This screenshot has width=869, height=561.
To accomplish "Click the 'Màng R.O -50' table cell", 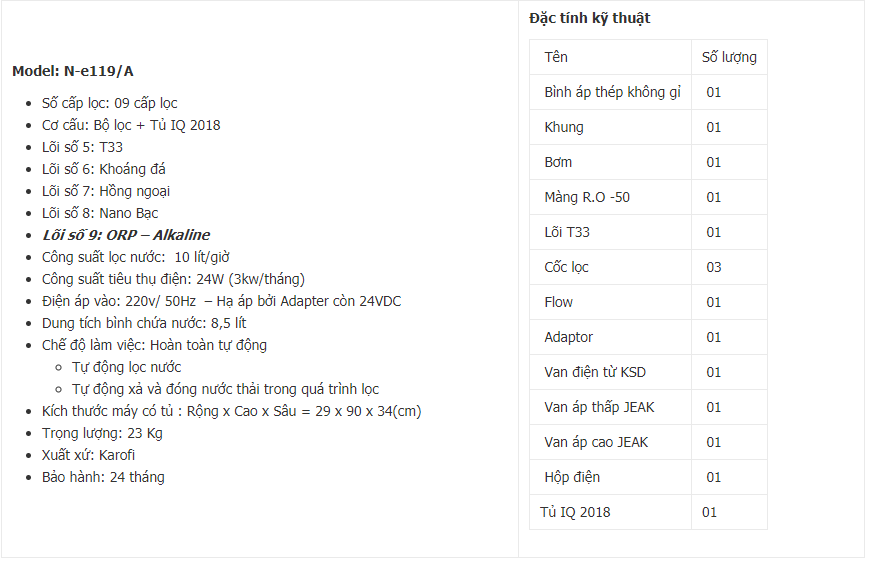I will [610, 197].
